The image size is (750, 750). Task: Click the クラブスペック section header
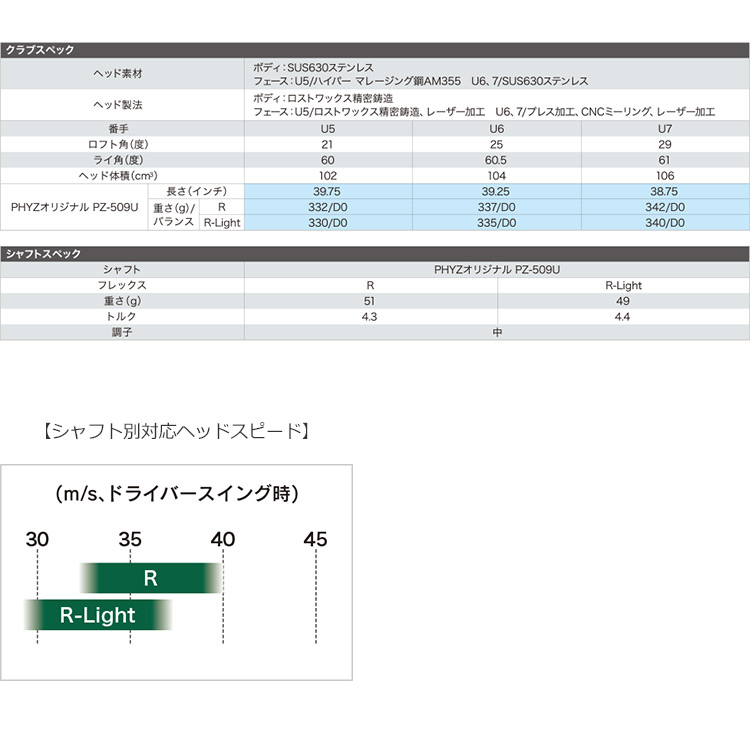point(40,49)
